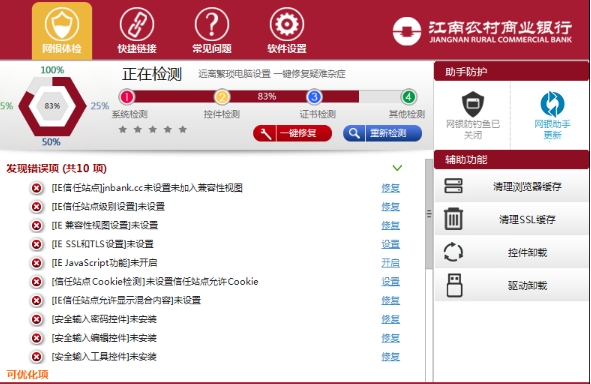Click step 4 其他检测 marker
Image resolution: width=591 pixels, height=384 pixels.
click(409, 97)
